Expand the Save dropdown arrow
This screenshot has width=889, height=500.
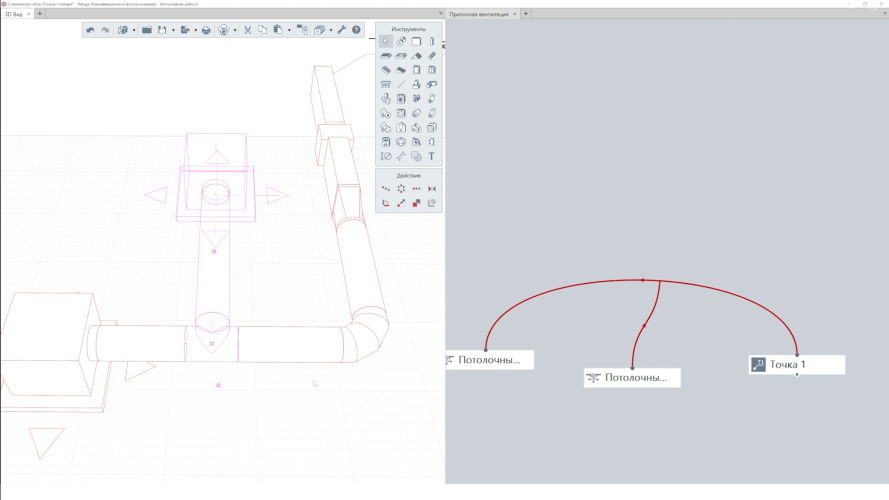point(171,30)
